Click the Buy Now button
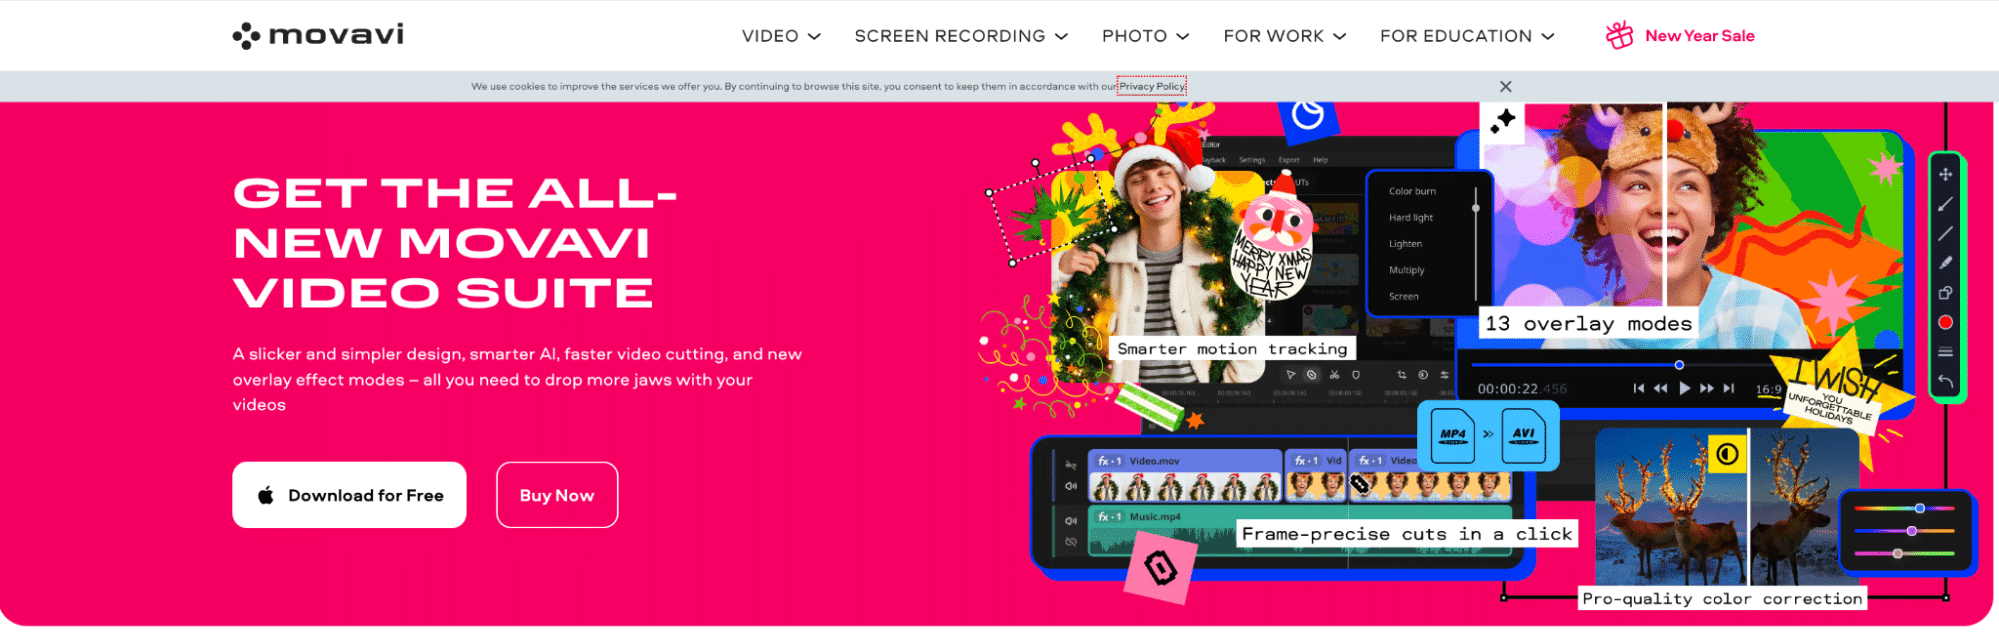The width and height of the screenshot is (1999, 635). (557, 495)
